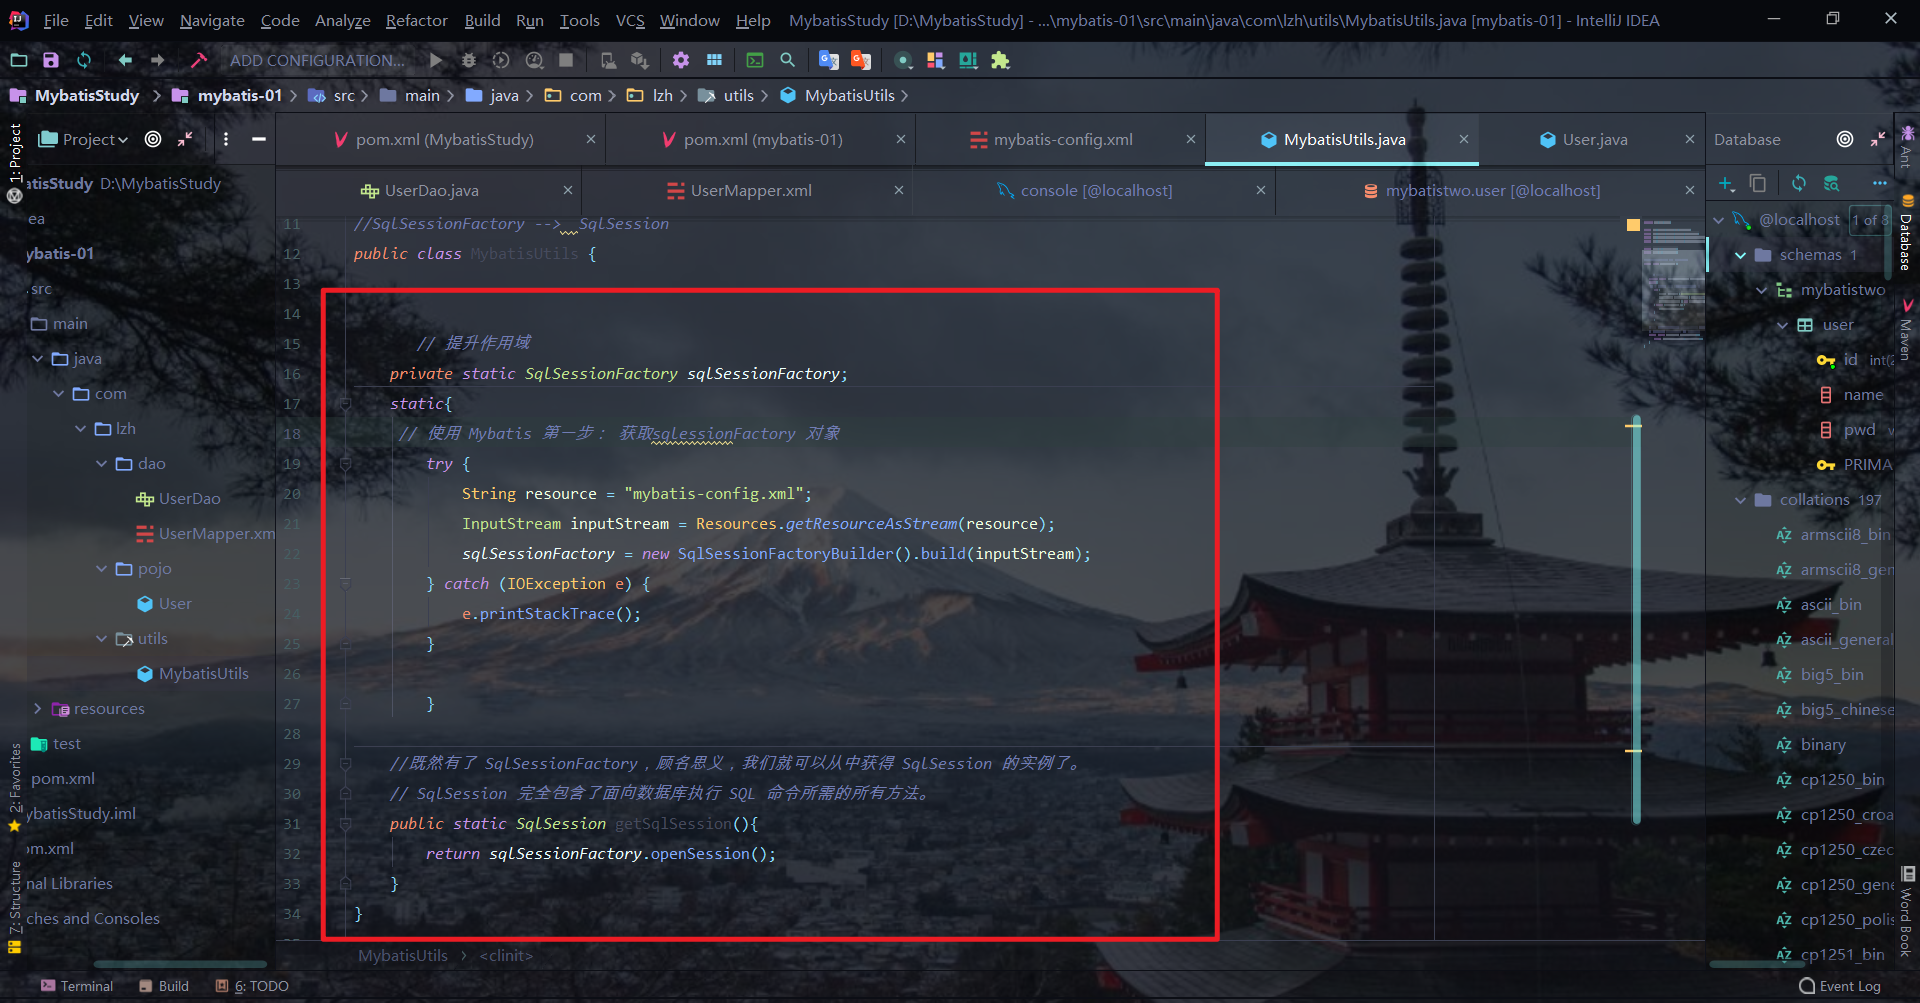
Task: Toggle the 1: Project side tool window
Action: pos(15,152)
